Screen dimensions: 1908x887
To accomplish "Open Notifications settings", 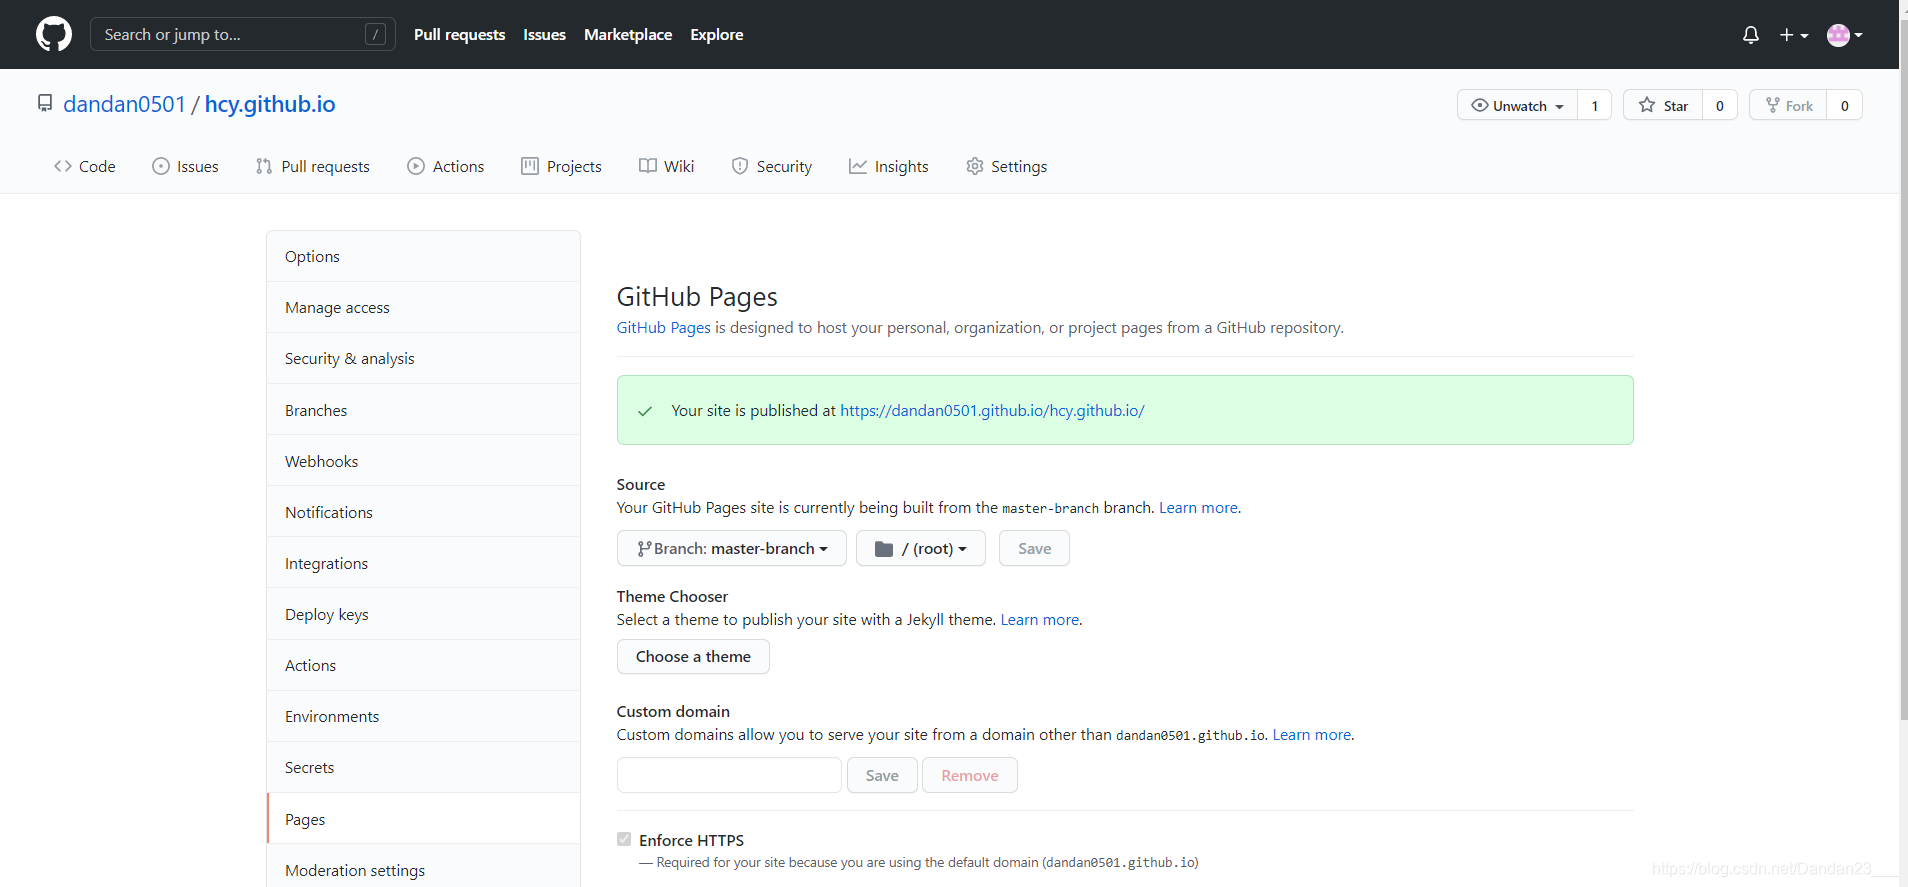I will coord(423,512).
